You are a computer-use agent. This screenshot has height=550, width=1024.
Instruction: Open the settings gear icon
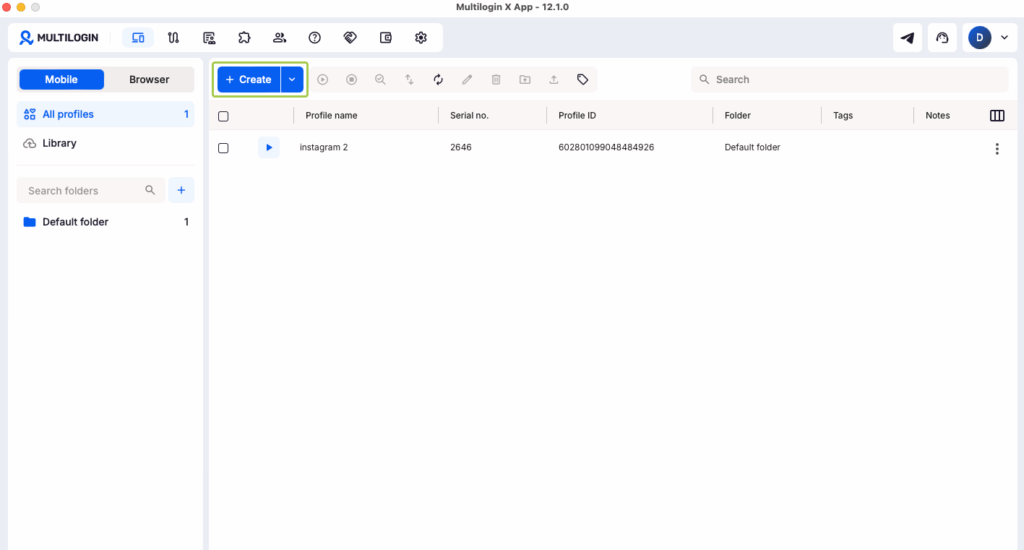[421, 38]
